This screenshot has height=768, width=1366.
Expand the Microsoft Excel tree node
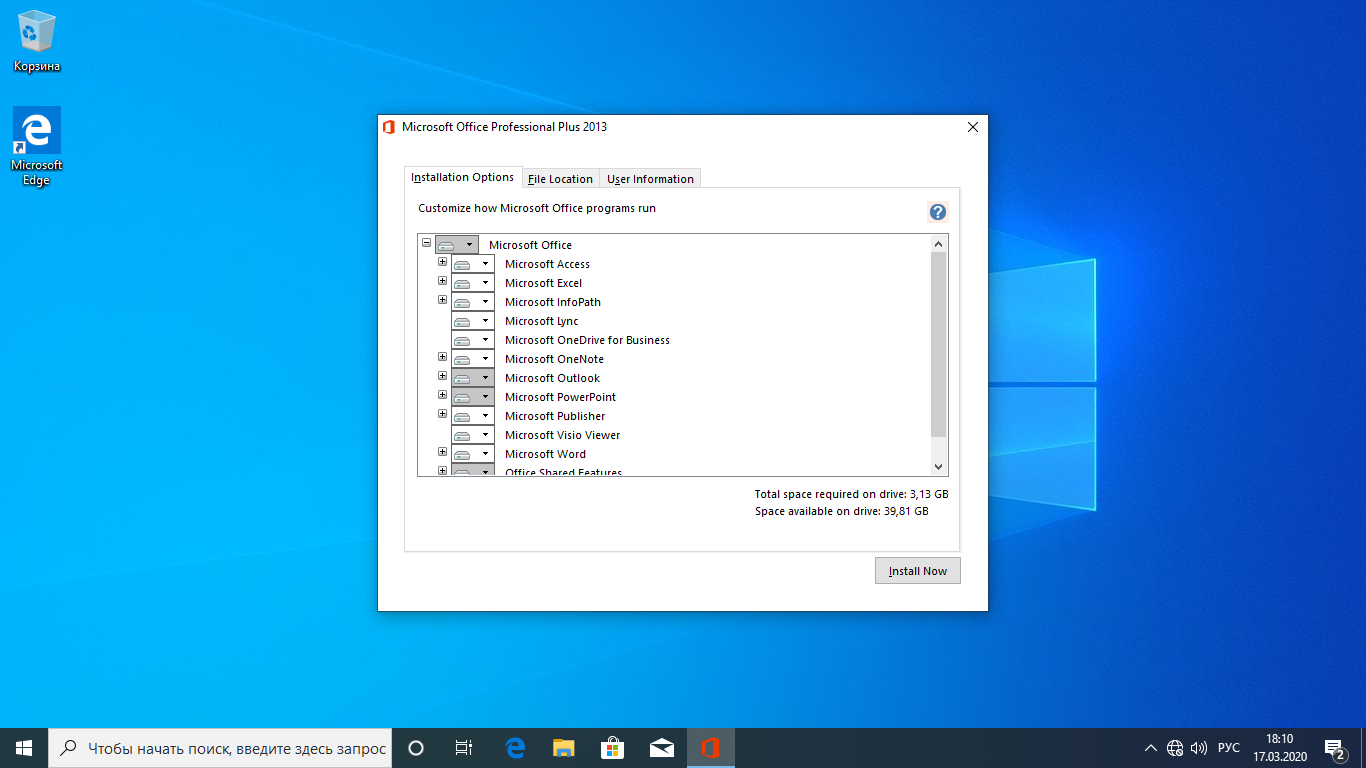click(443, 281)
